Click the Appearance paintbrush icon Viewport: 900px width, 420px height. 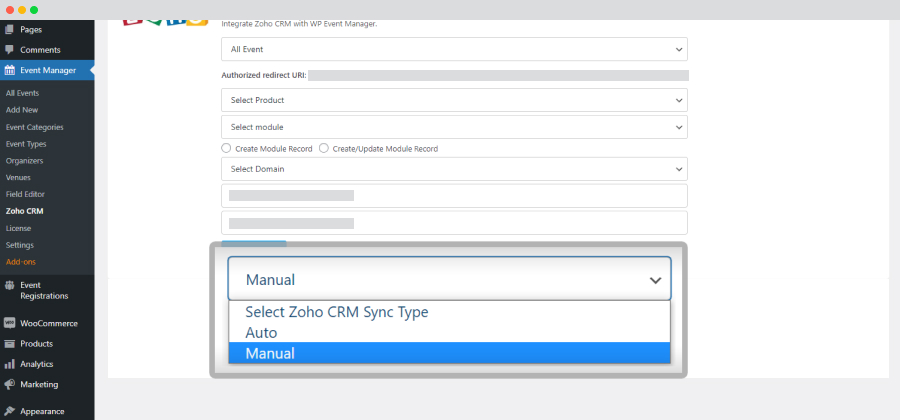9,411
